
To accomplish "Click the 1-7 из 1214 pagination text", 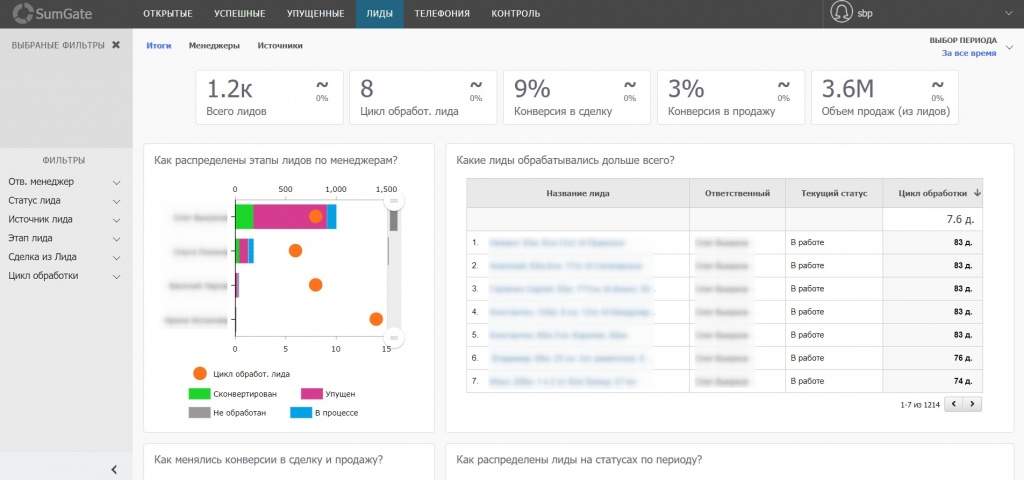I will click(x=920, y=405).
